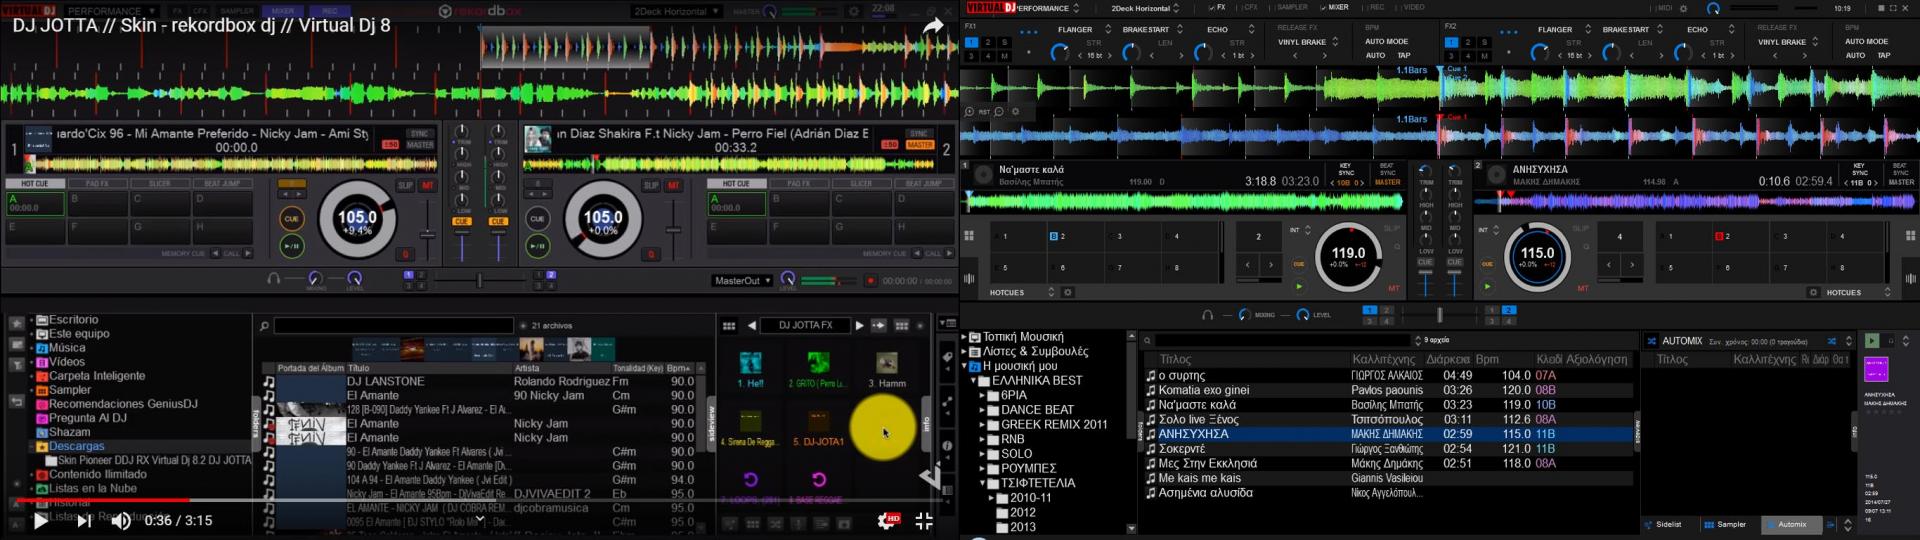Click the settings gear under right deck HOTCUES
This screenshot has height=540, width=1920.
tap(1813, 293)
